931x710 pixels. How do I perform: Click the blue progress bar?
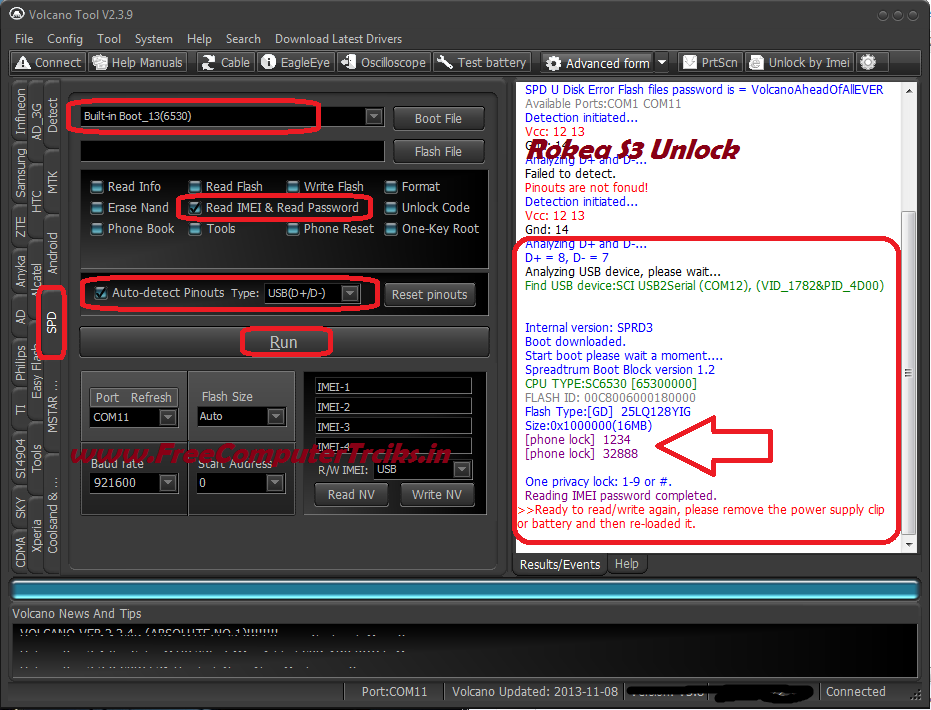coord(465,590)
